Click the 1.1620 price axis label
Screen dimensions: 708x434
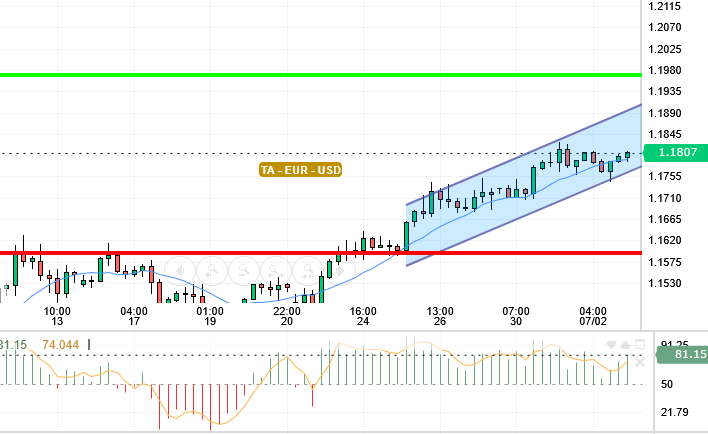point(664,240)
